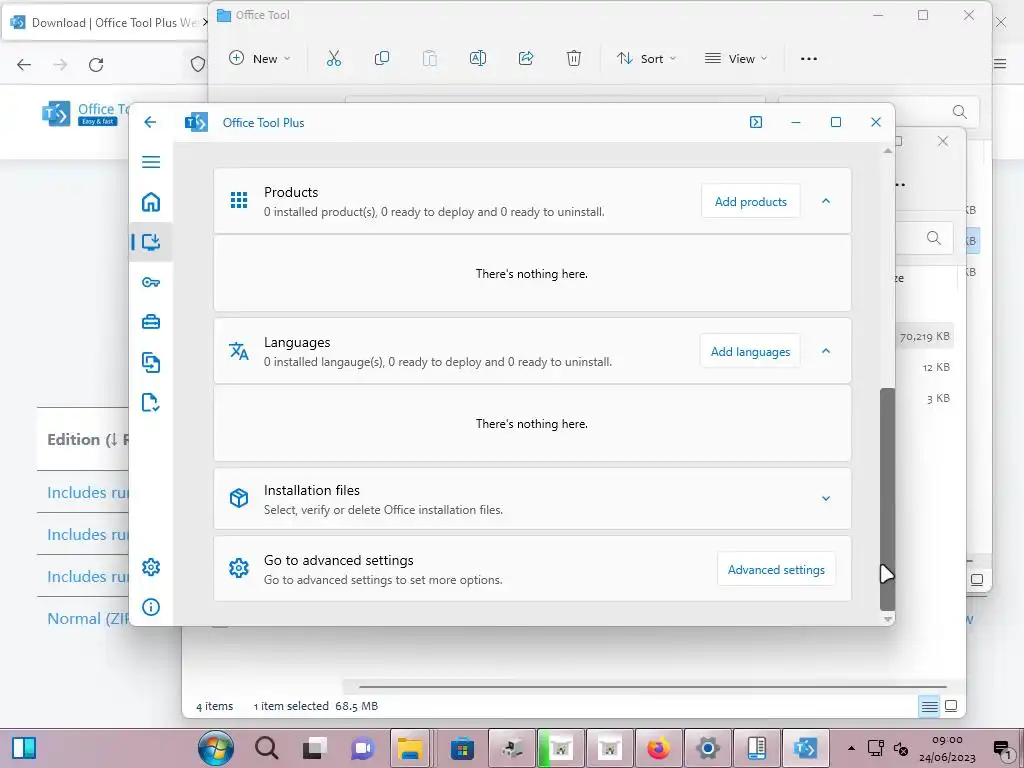Open File Explorer from the taskbar
The height and width of the screenshot is (768, 1024).
pos(410,748)
